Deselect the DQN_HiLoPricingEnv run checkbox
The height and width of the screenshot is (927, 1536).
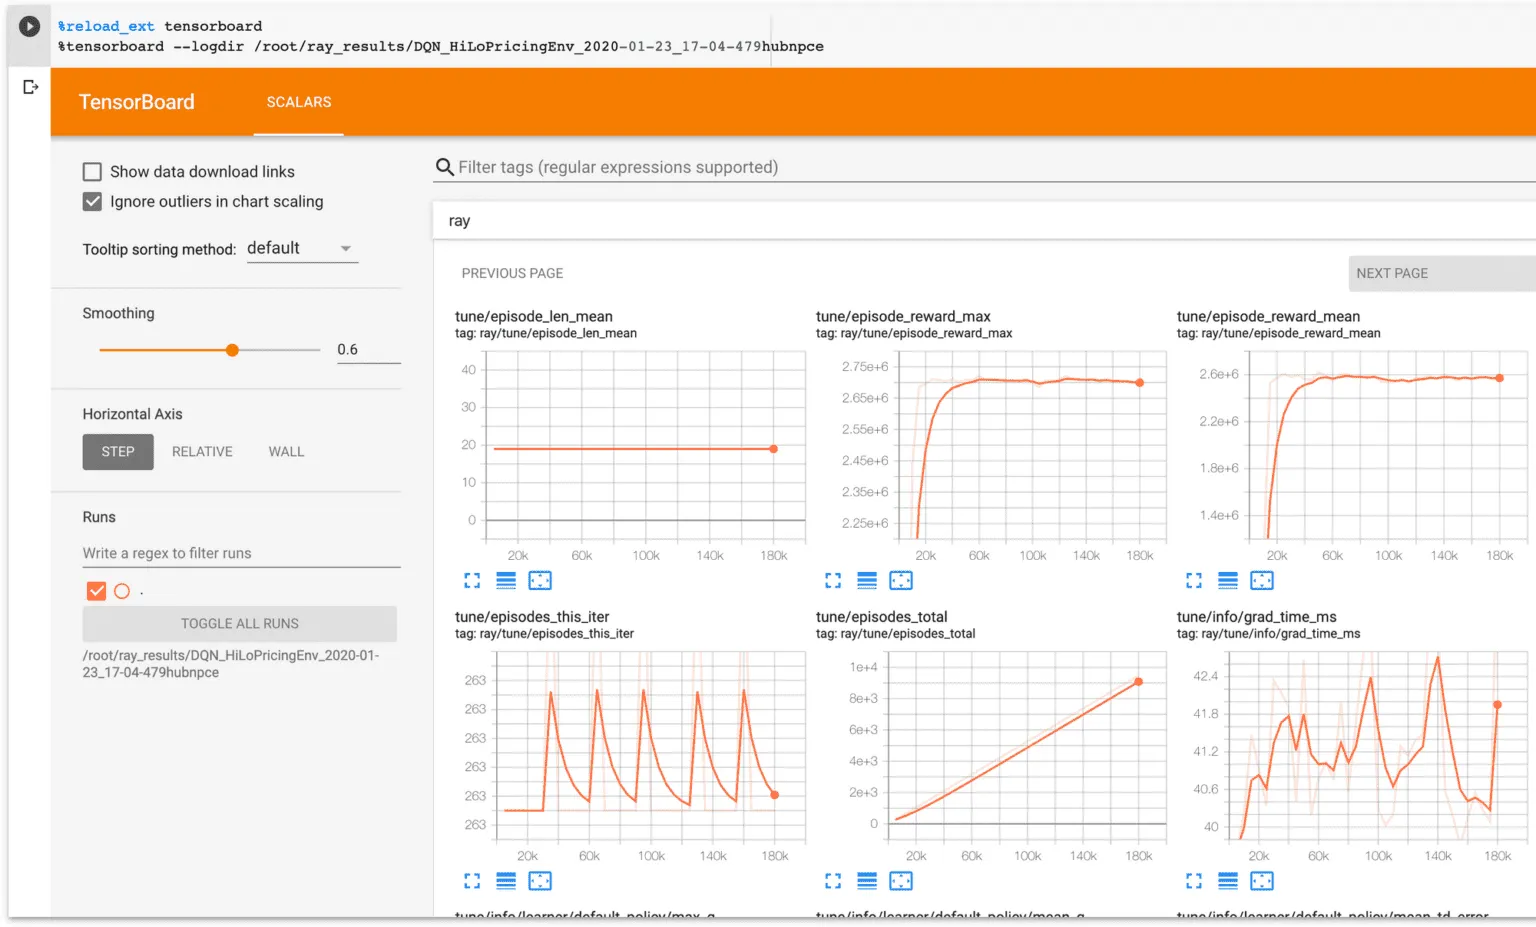pyautogui.click(x=96, y=590)
